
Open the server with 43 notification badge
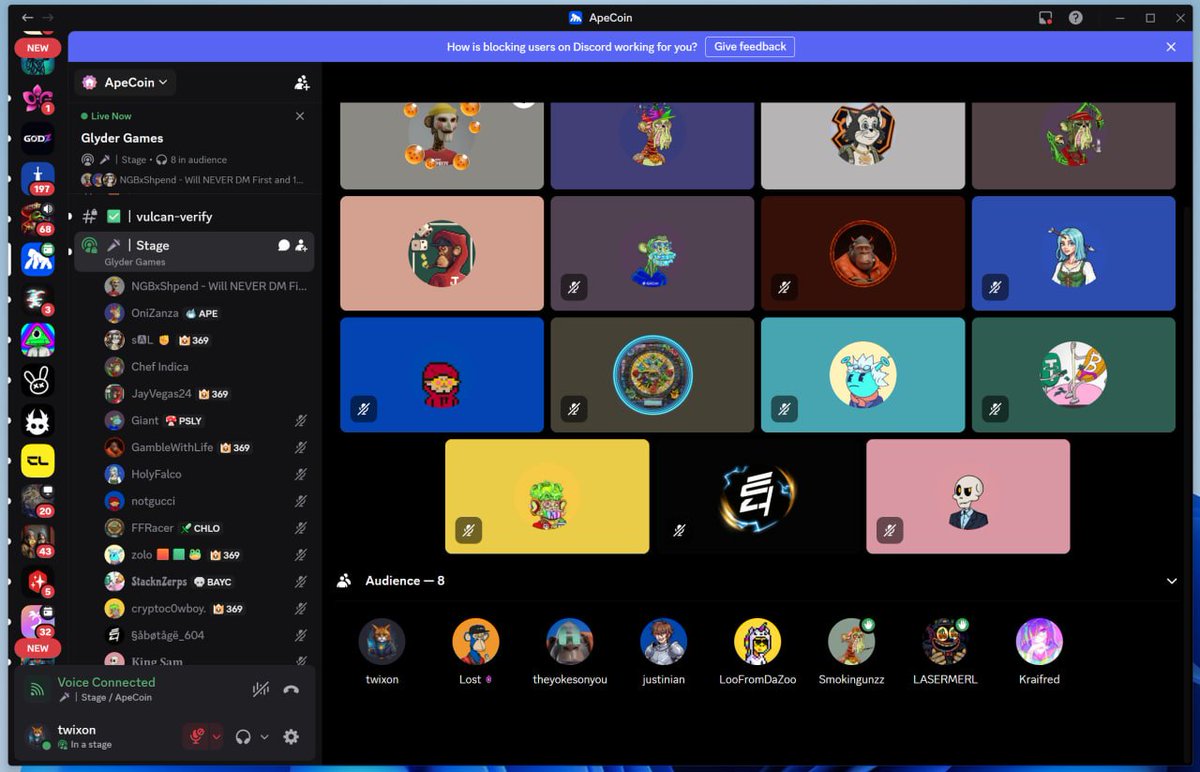click(x=37, y=541)
